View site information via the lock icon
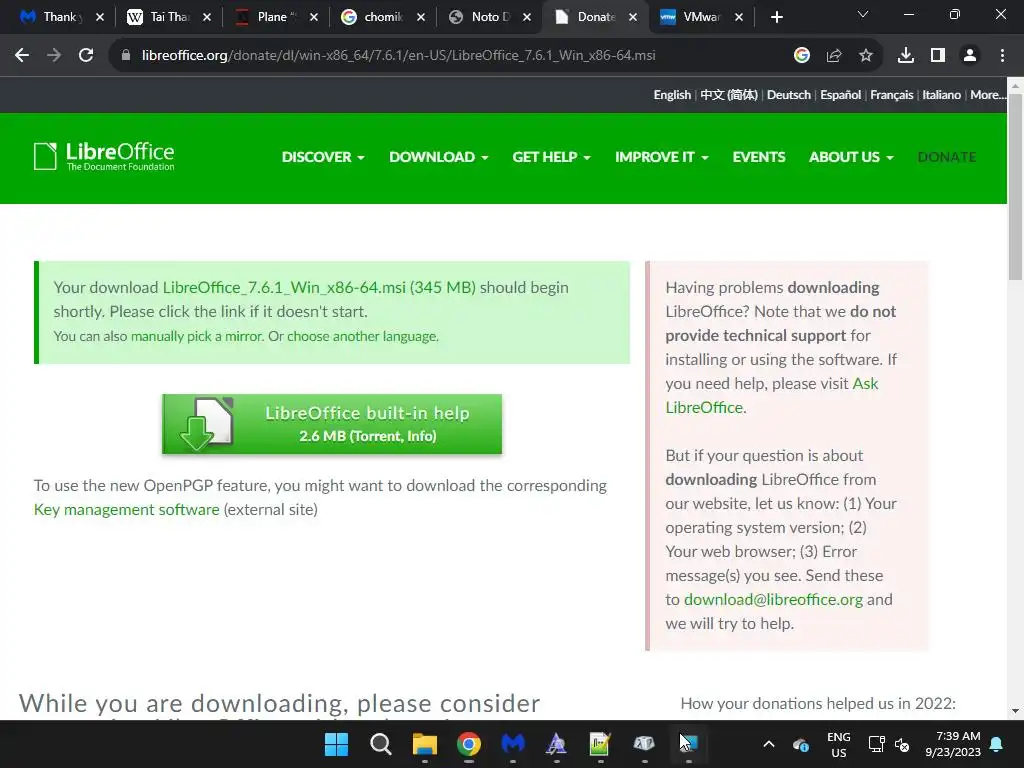Viewport: 1024px width, 768px height. click(126, 56)
